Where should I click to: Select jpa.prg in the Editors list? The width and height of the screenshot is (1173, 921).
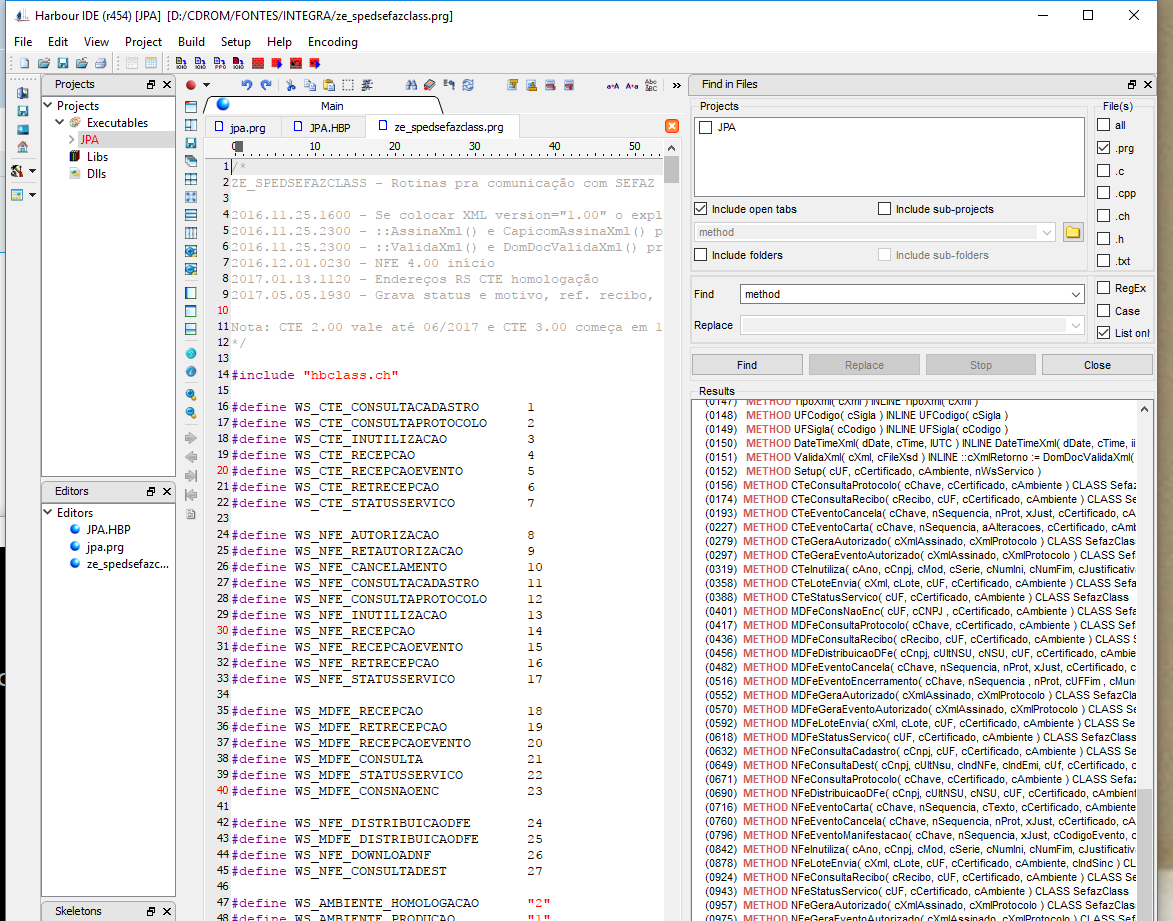coord(104,547)
